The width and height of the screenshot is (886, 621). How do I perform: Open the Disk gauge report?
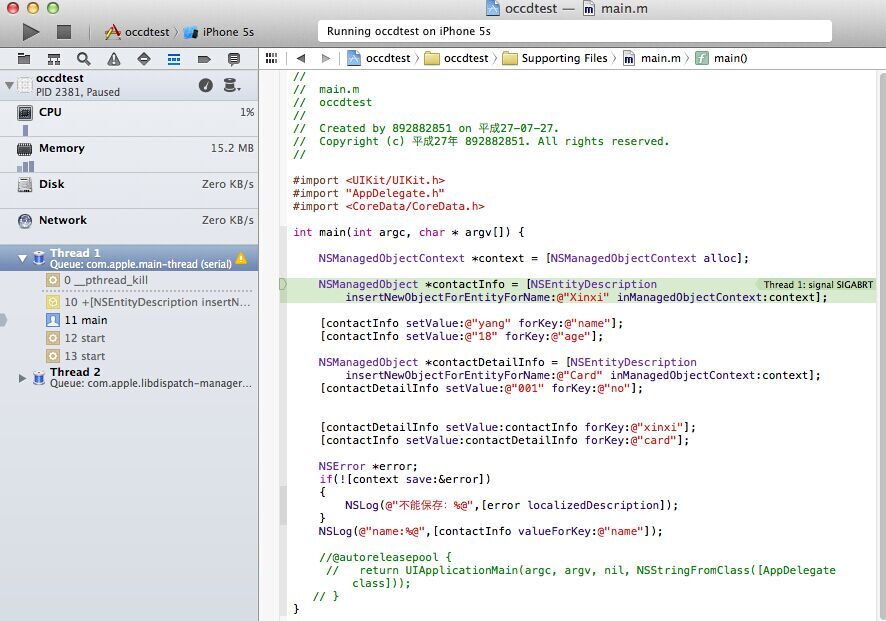tap(129, 191)
